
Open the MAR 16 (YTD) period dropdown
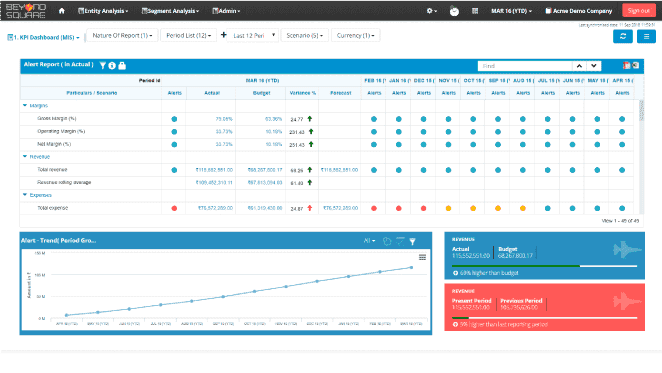511,11
